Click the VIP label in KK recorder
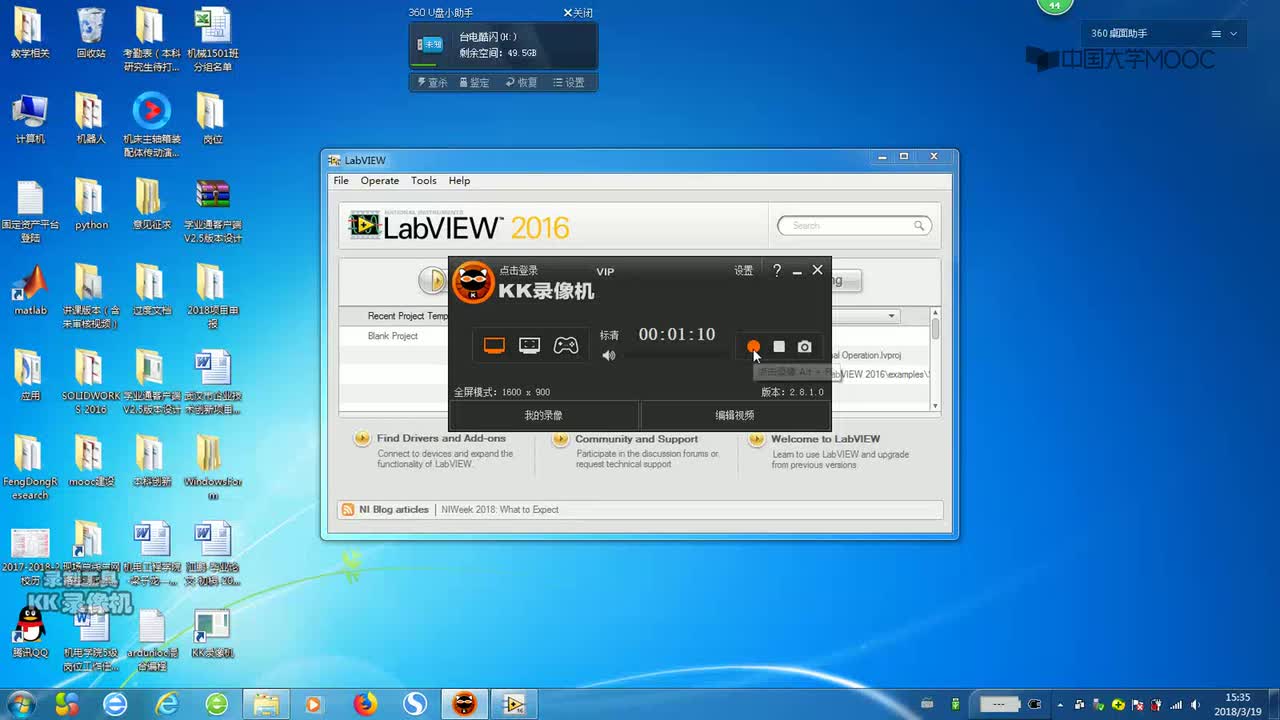 (605, 272)
